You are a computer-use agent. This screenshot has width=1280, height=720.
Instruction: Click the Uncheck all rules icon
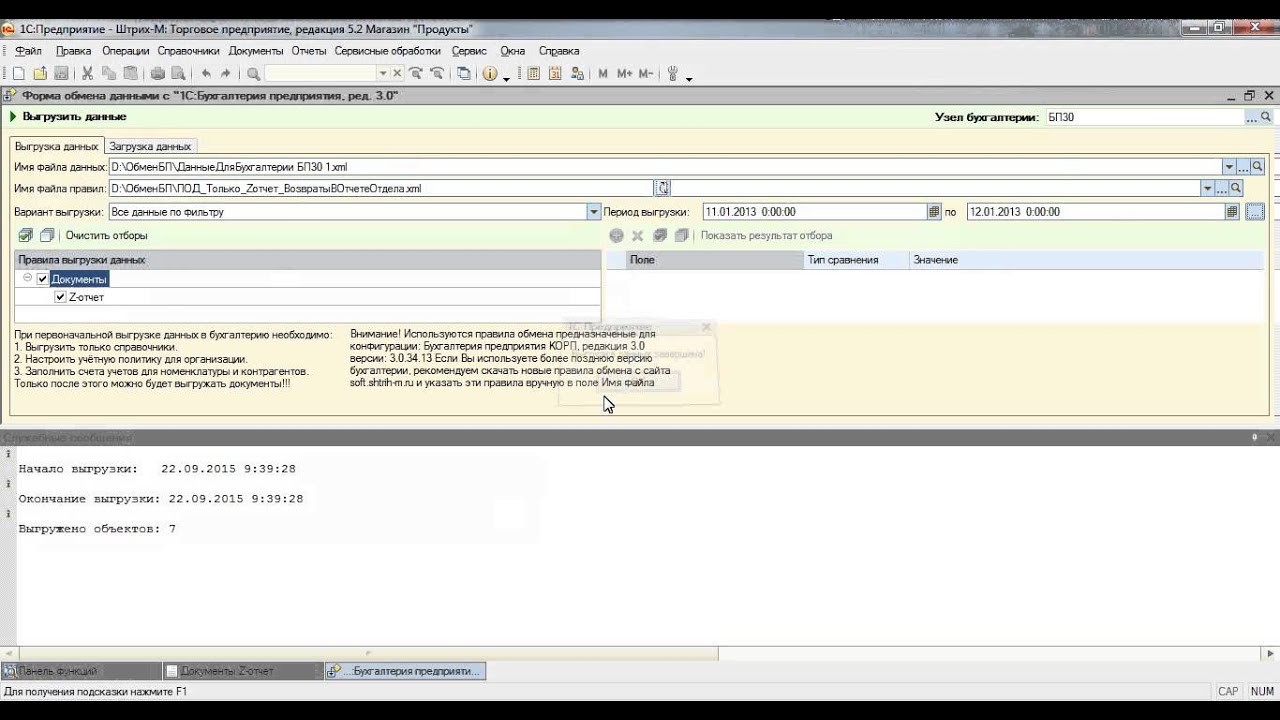[47, 236]
